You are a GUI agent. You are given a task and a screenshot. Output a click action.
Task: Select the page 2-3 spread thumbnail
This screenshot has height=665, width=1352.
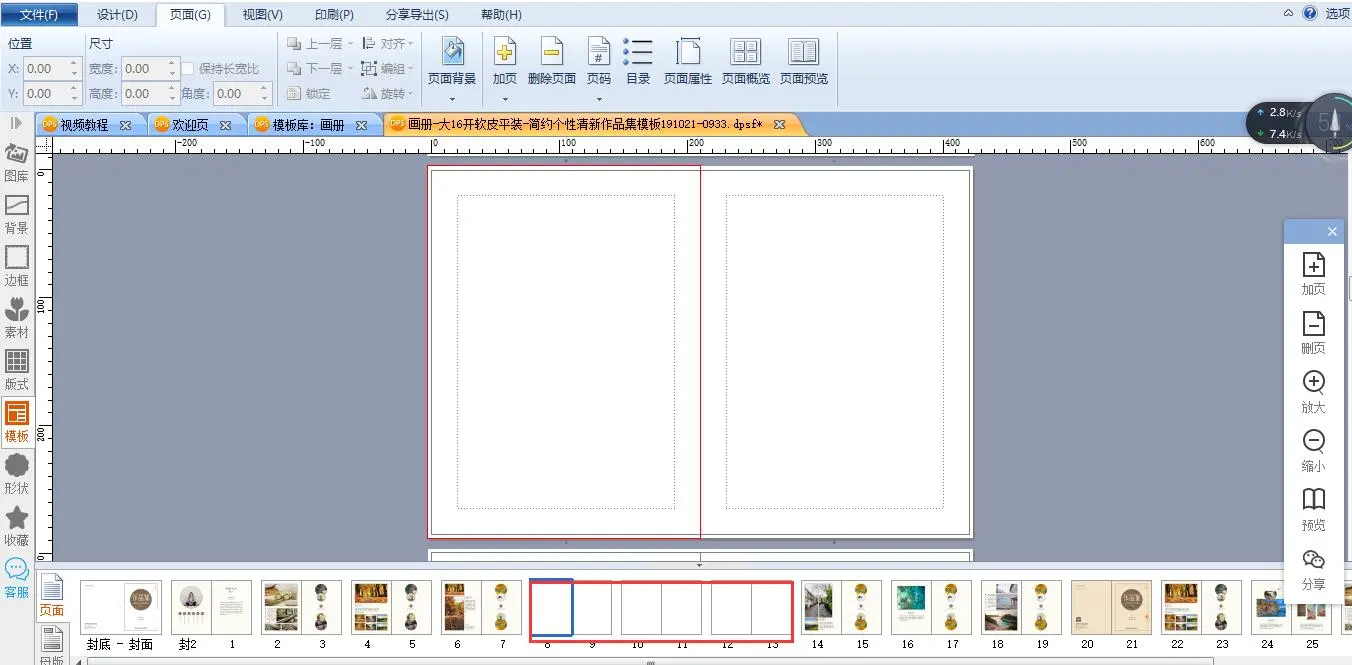tap(300, 607)
